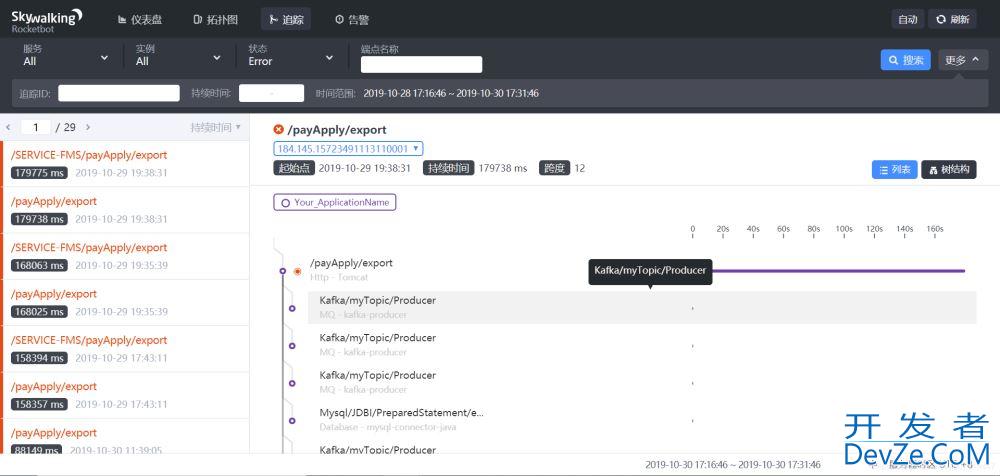
Task: Click the 端点名称 endpoint name input field
Action: click(x=421, y=65)
